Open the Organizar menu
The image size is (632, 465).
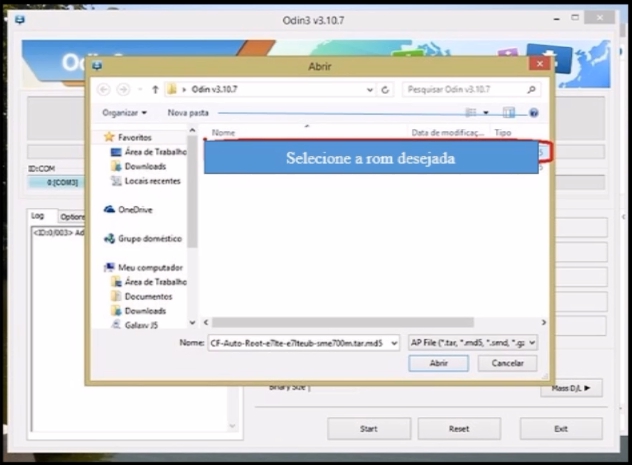(x=124, y=113)
